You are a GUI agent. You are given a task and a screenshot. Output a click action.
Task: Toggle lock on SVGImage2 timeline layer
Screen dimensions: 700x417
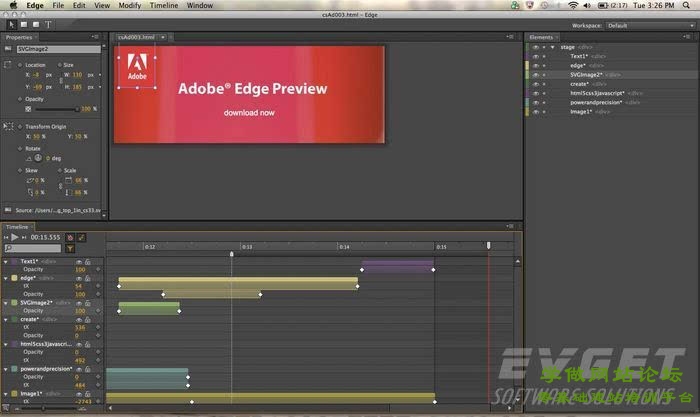point(89,303)
